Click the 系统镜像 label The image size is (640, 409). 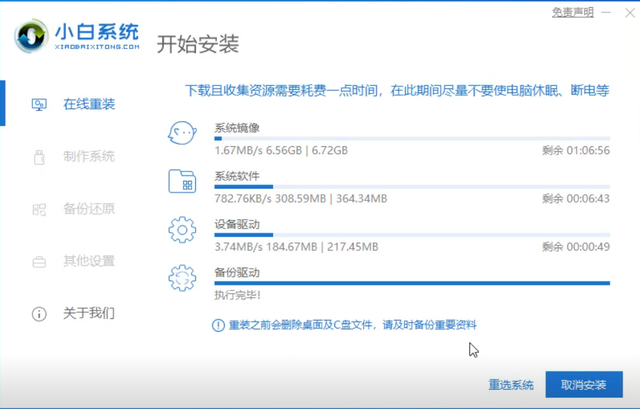point(237,128)
